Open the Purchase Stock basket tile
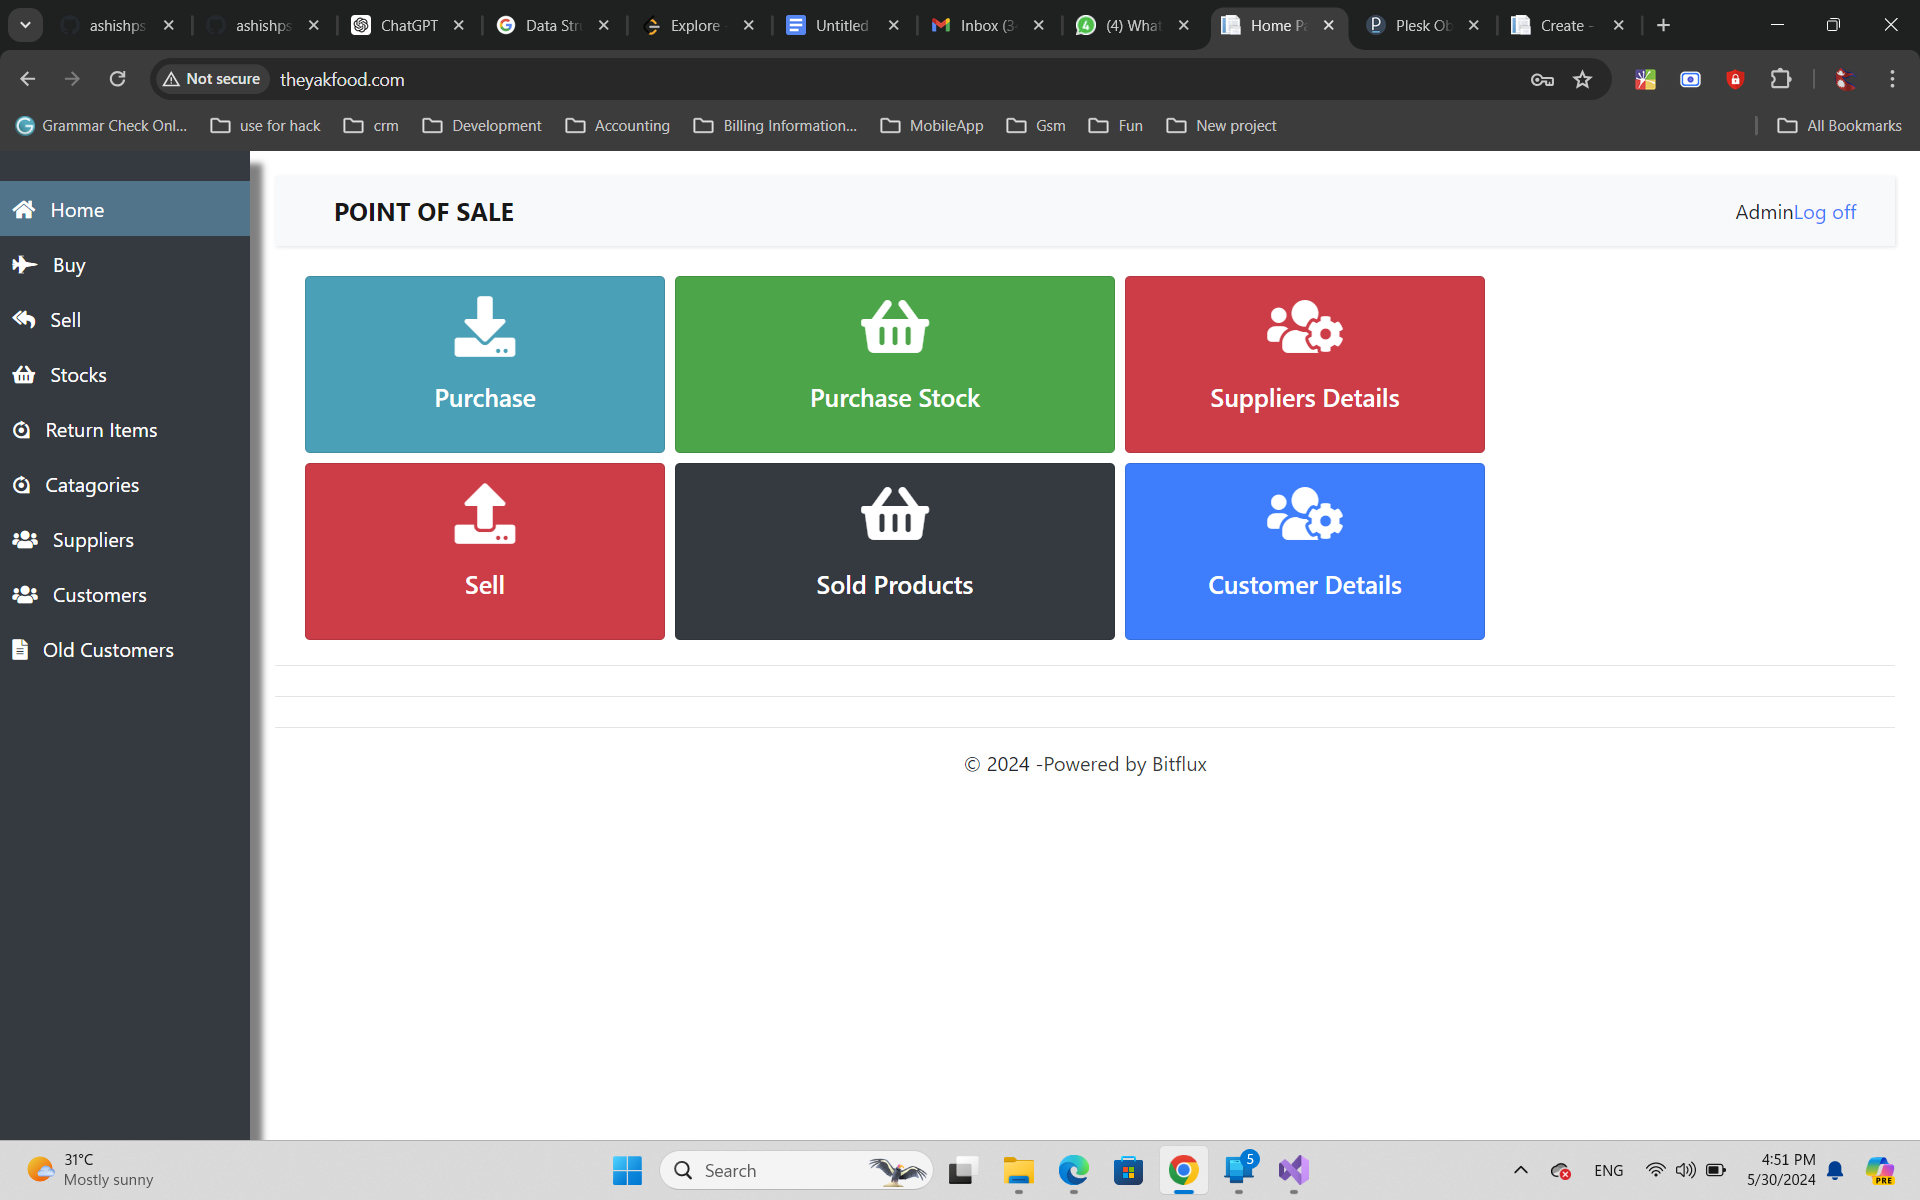The width and height of the screenshot is (1920, 1200). [x=894, y=364]
